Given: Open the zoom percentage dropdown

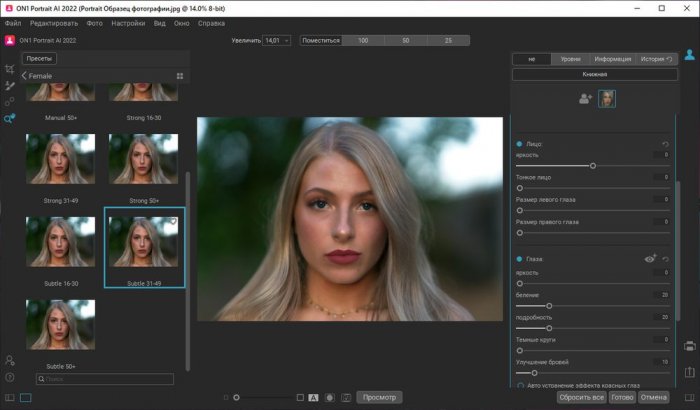Looking at the screenshot, I should pyautogui.click(x=276, y=40).
